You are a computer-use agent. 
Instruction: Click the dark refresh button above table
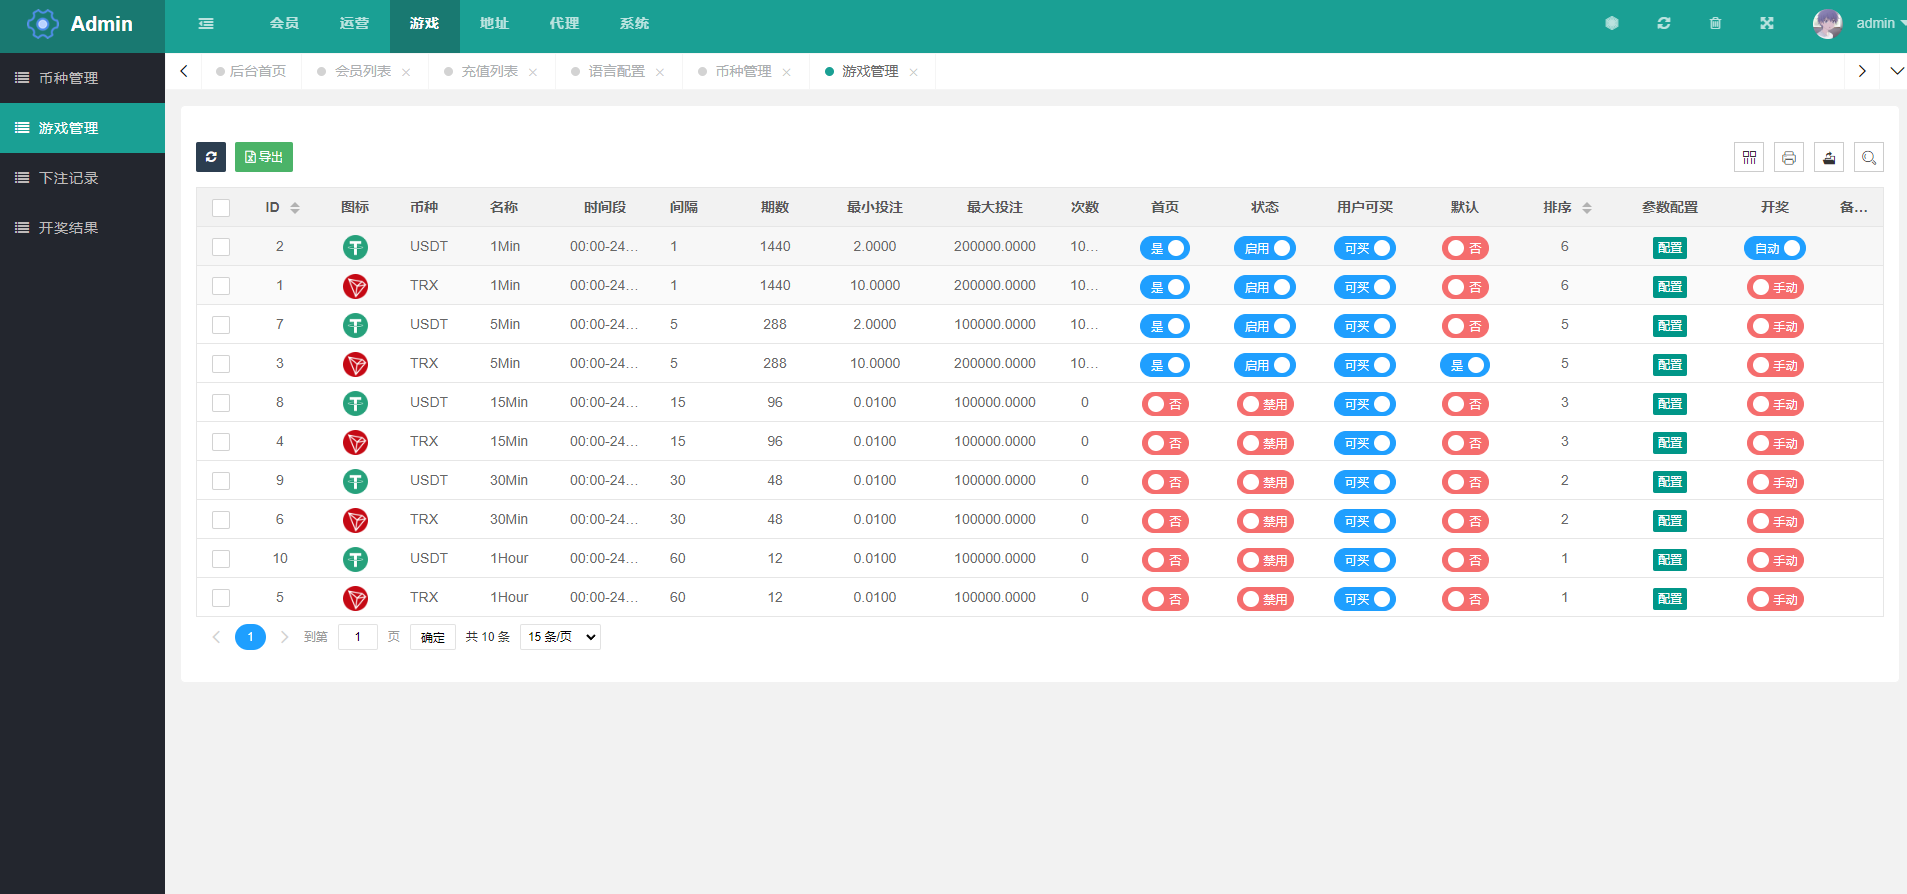tap(211, 157)
